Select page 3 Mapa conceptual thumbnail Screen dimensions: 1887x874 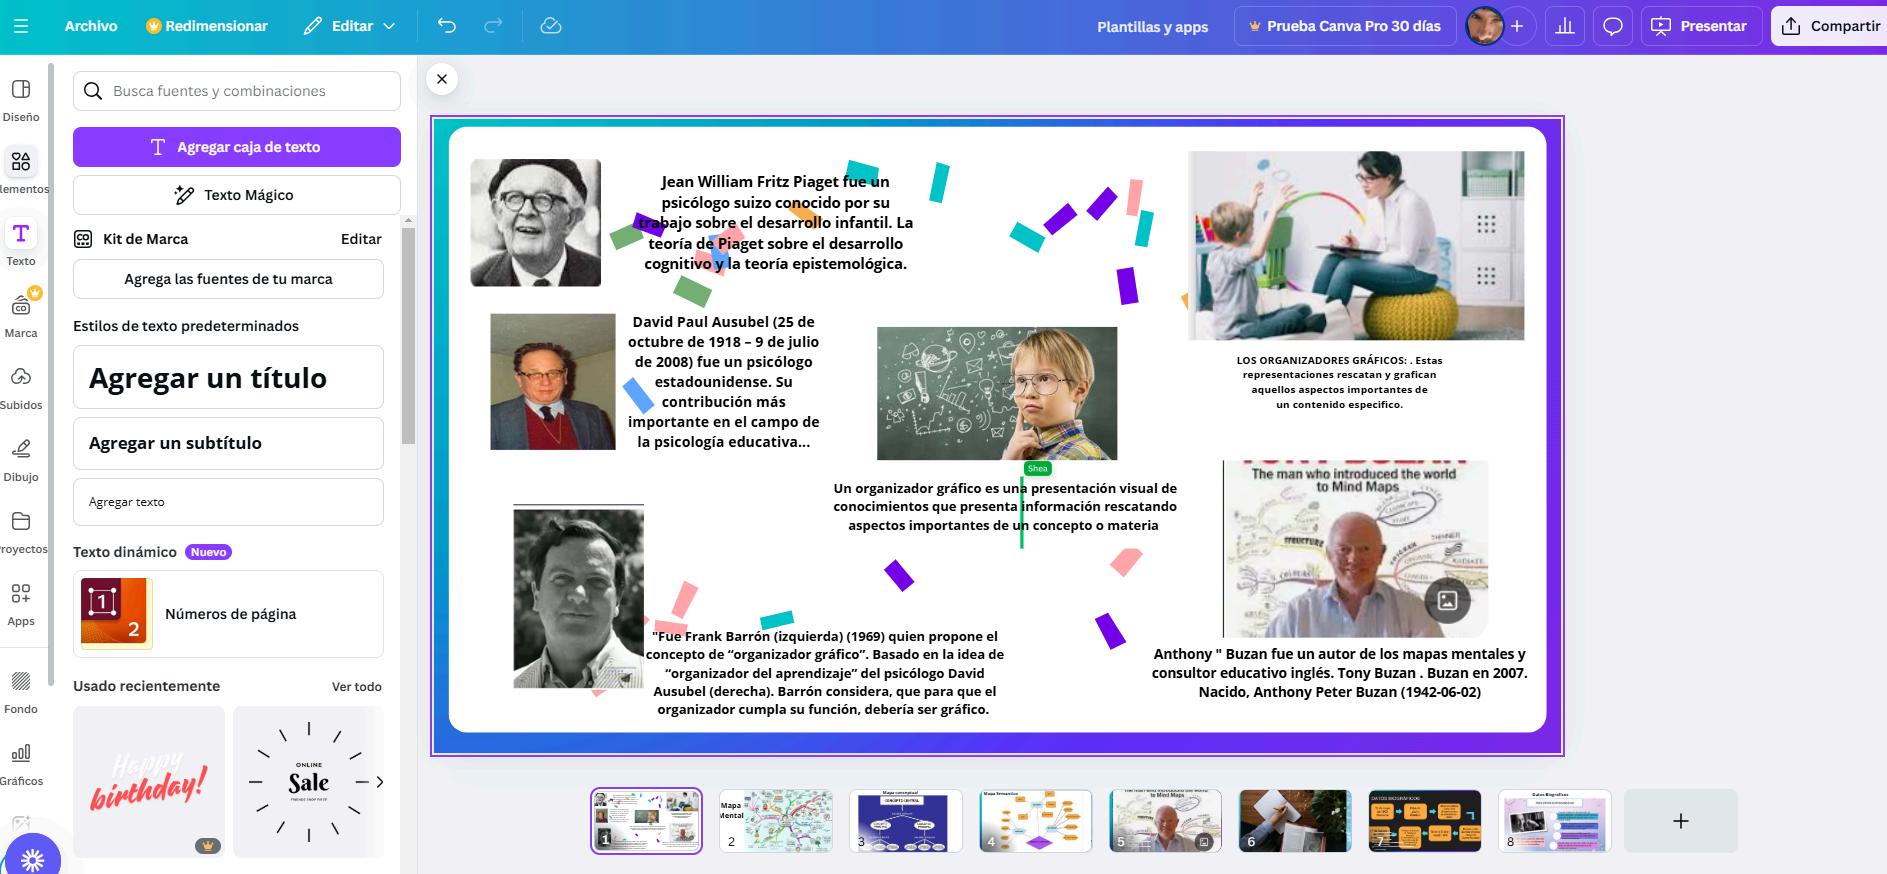point(906,821)
